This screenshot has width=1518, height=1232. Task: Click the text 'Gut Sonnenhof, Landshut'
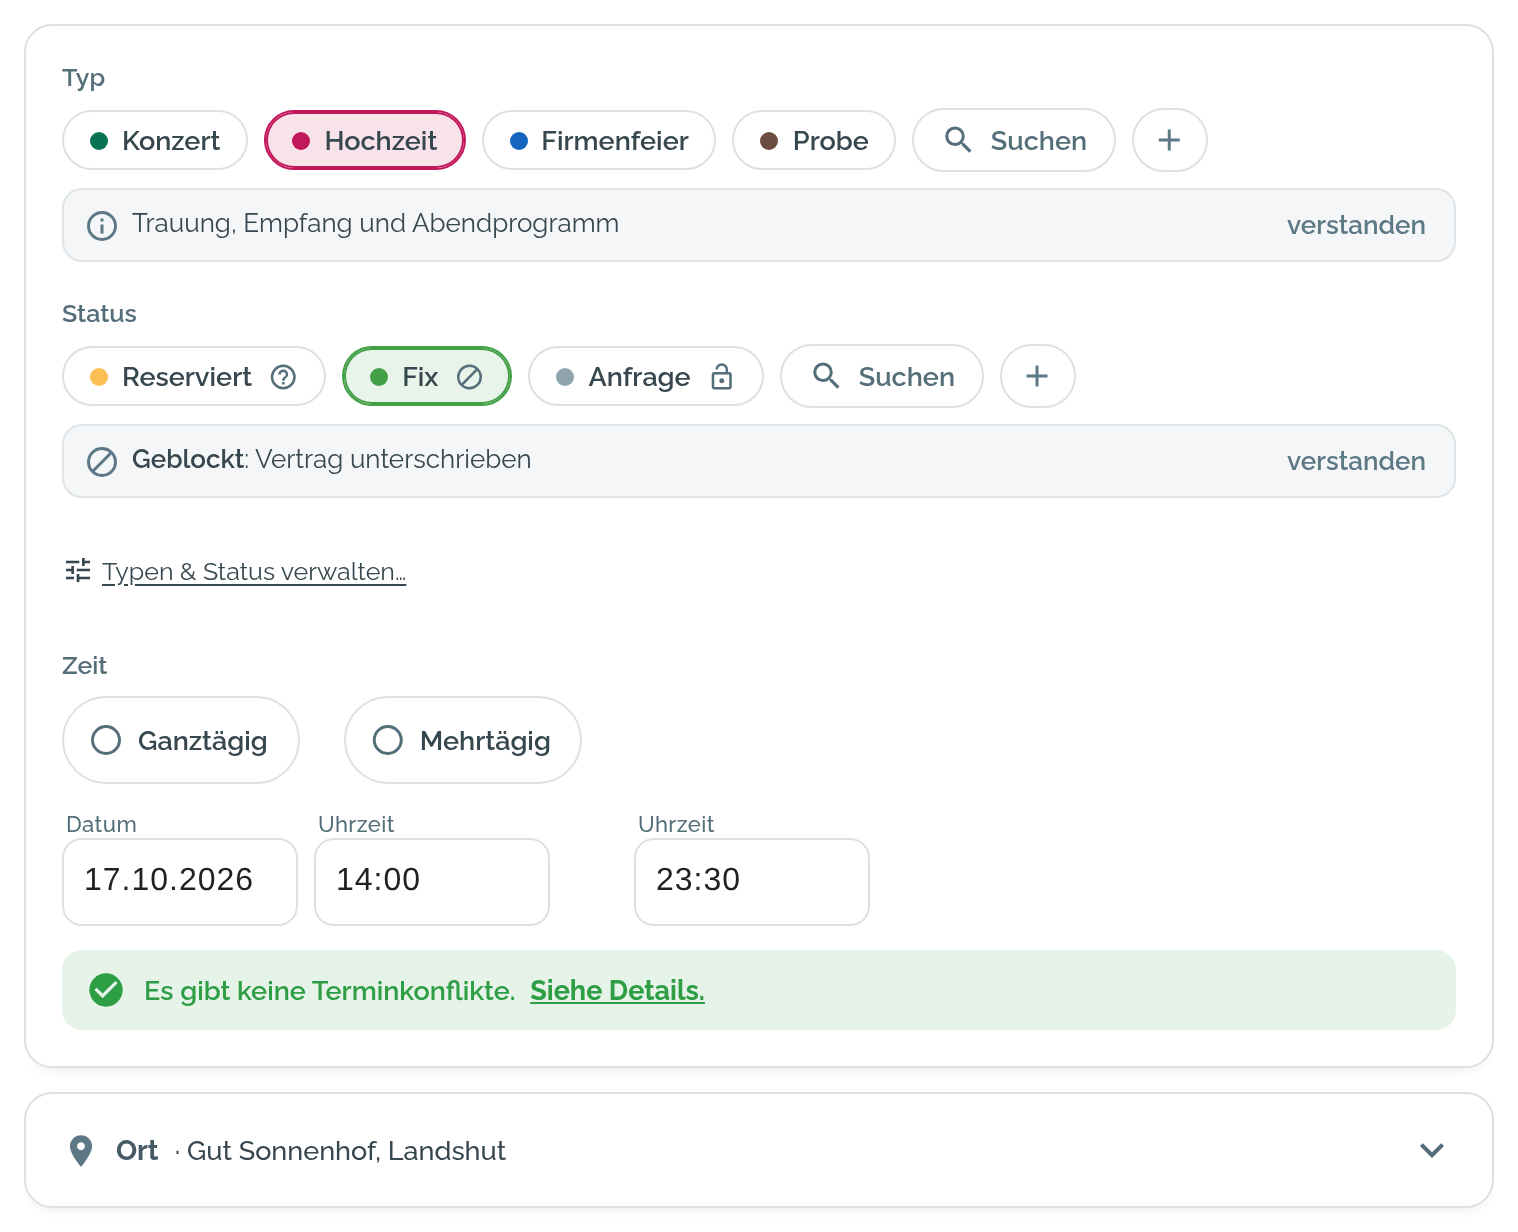(x=346, y=1151)
